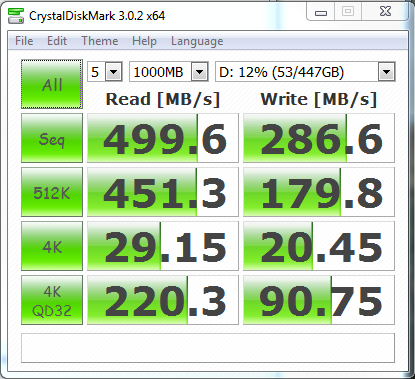Click the 512K write result 179.8
This screenshot has height=379, width=415.
tap(319, 192)
